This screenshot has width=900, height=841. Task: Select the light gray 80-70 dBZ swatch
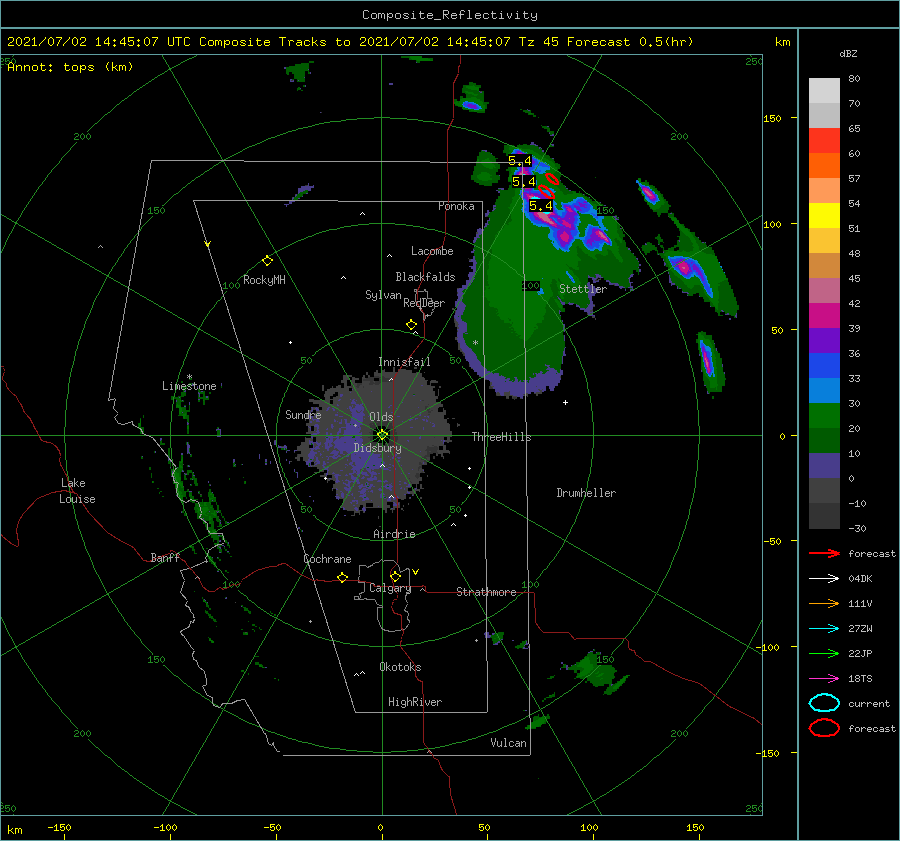pos(824,91)
